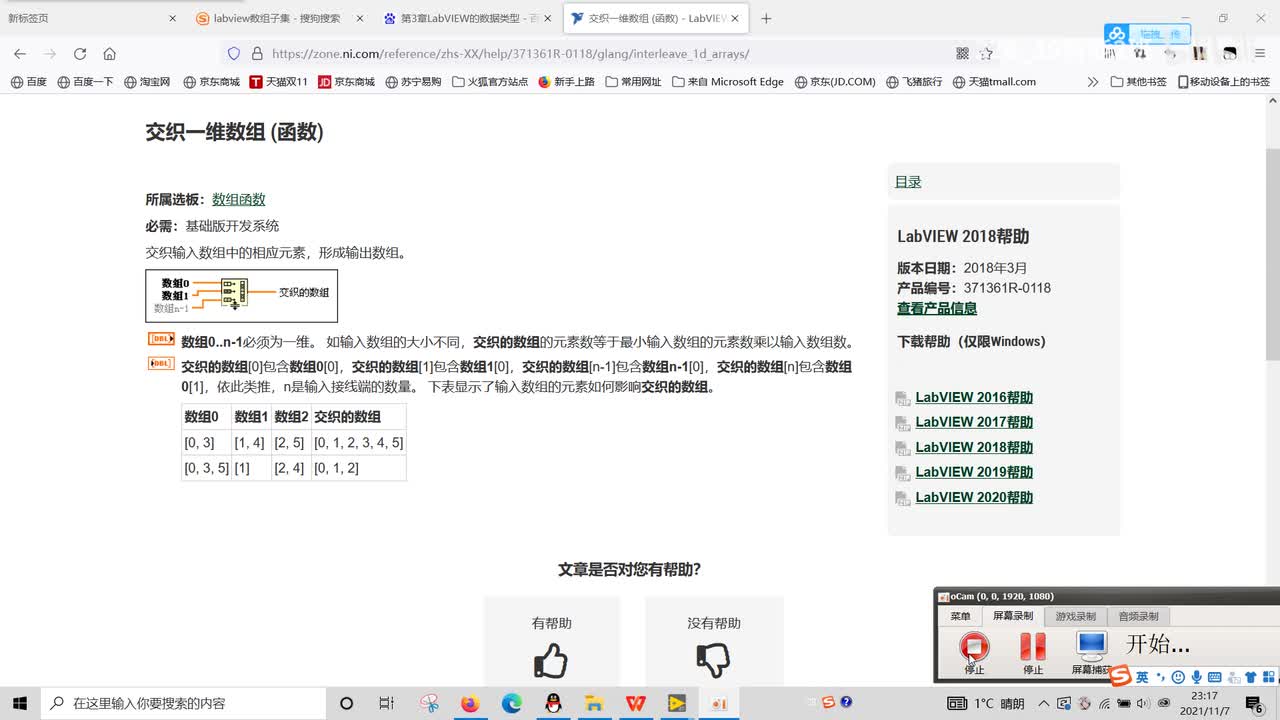1280x720 pixels.
Task: Open the browser home page icon
Action: (110, 54)
